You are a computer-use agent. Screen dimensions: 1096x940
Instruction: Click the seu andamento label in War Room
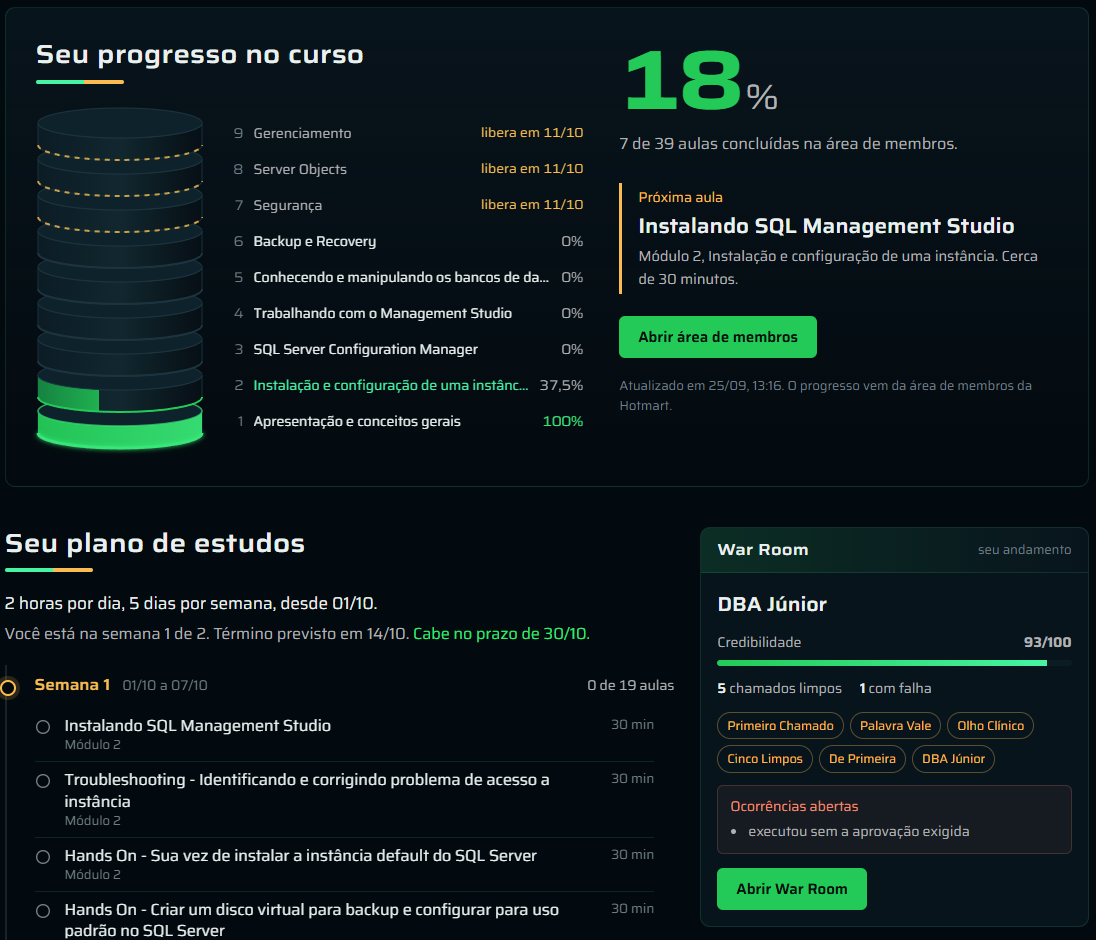tap(1024, 550)
